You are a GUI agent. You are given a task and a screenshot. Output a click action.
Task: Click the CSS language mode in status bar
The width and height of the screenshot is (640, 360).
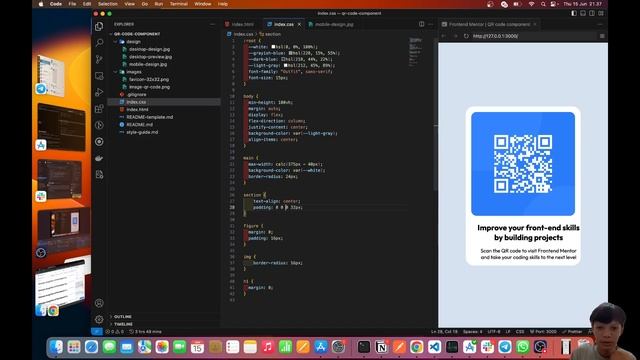click(520, 332)
